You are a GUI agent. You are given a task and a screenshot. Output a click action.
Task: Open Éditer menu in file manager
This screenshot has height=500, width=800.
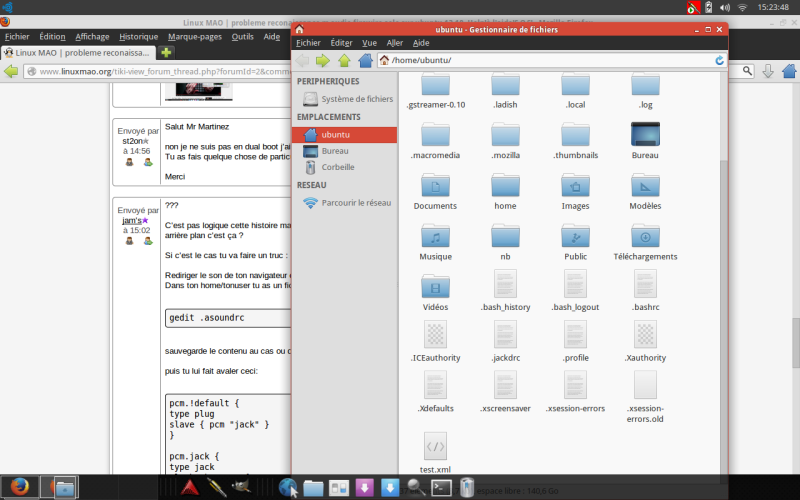[x=341, y=43]
